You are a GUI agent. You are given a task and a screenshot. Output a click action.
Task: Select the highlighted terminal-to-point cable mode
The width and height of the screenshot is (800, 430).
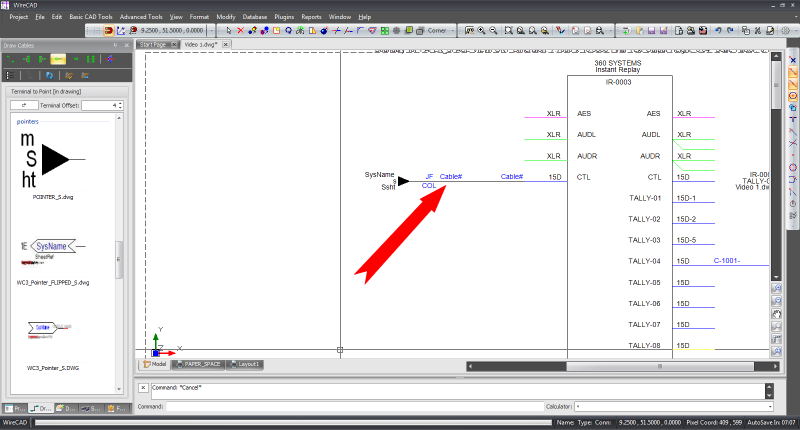(58, 59)
